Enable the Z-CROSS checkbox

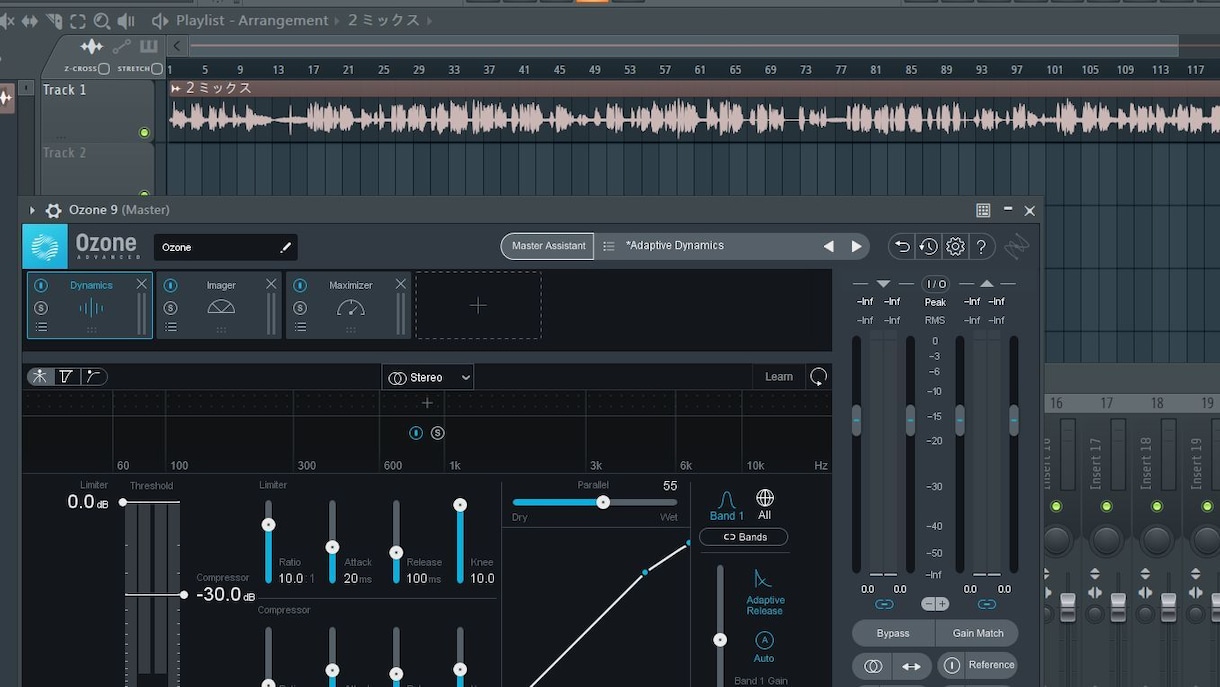click(104, 69)
